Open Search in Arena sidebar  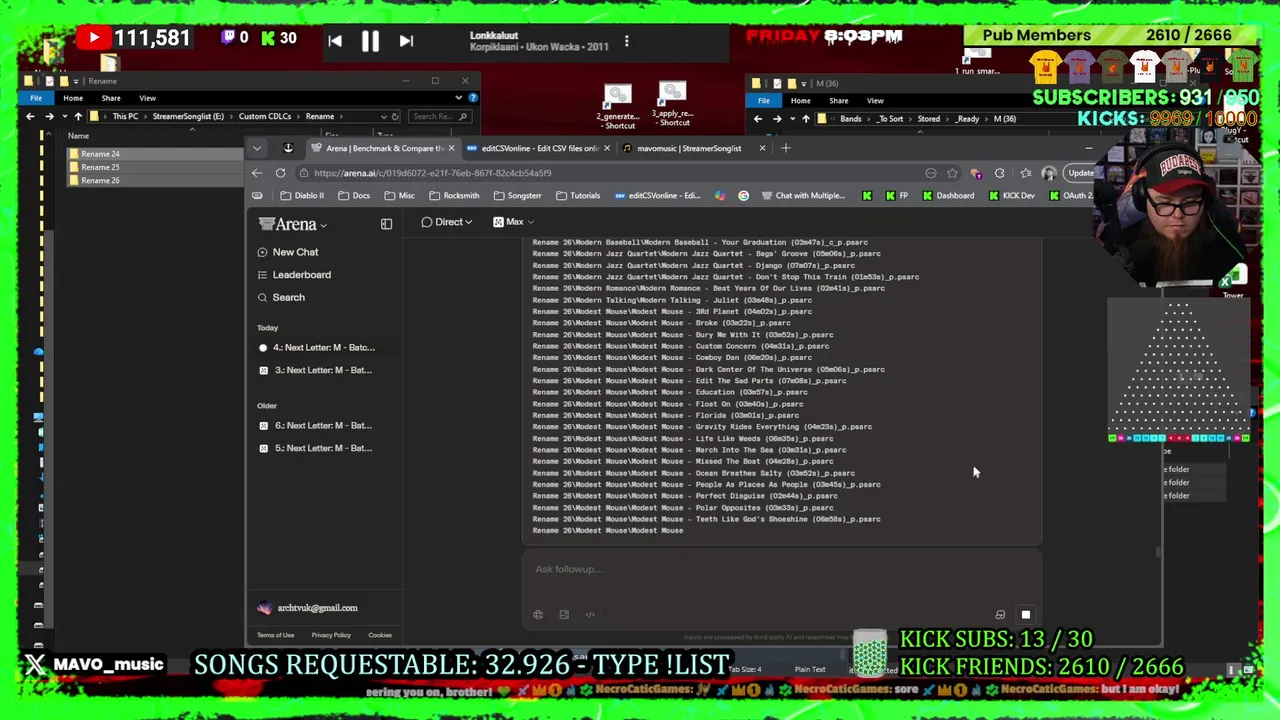point(281,297)
